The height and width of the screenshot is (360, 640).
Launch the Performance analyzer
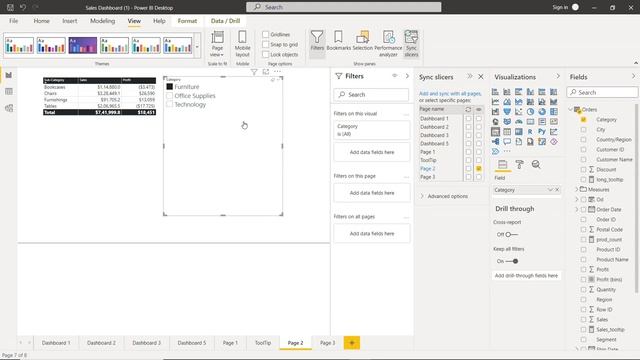click(x=388, y=43)
